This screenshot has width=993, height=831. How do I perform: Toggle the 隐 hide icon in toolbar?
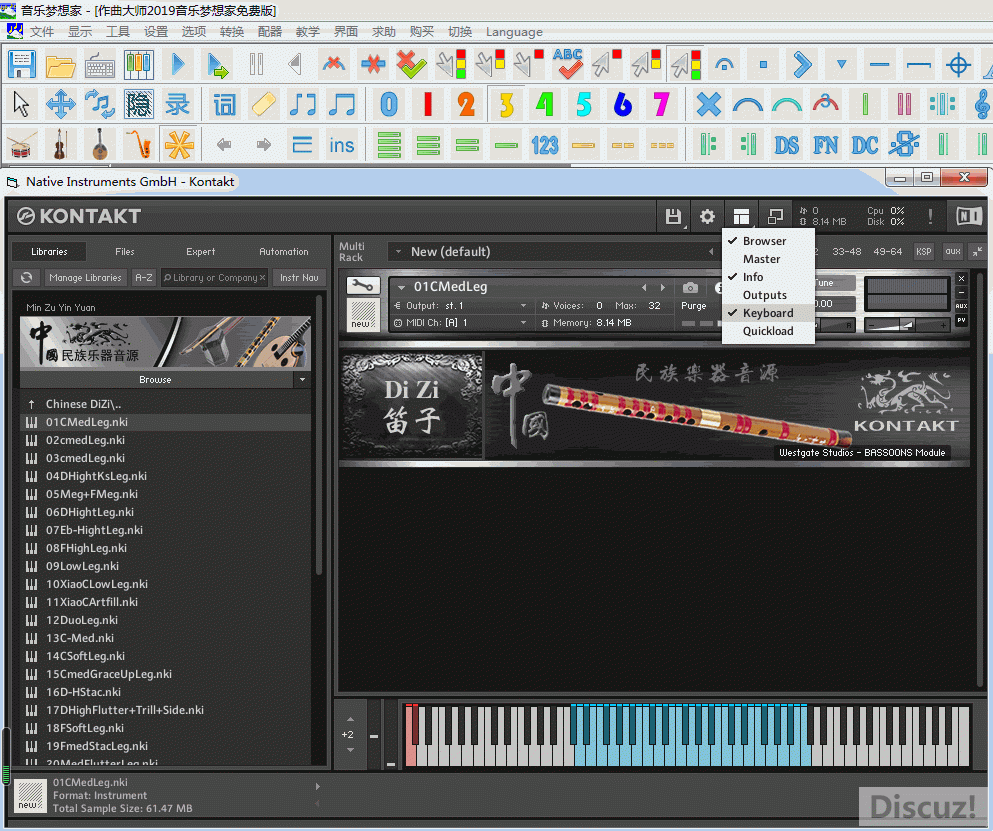(x=139, y=105)
